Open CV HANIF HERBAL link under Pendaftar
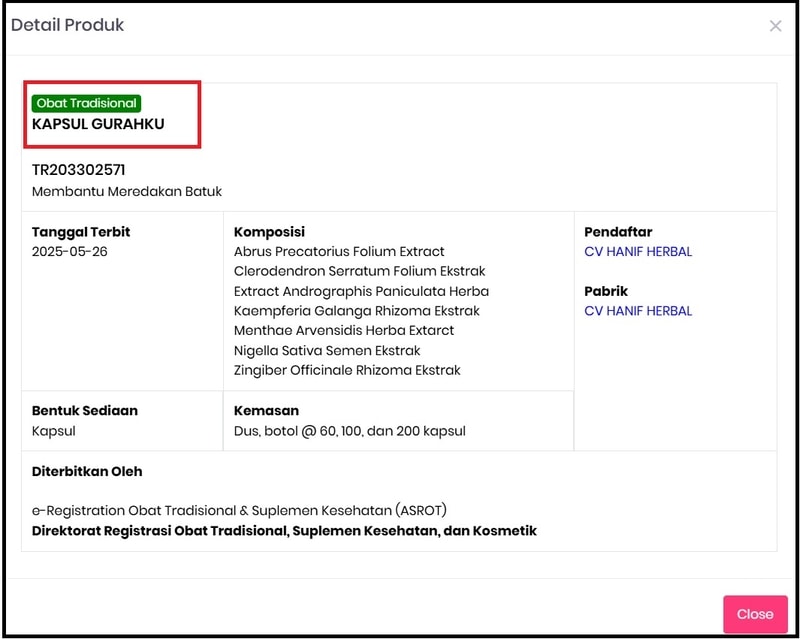Screen dimensions: 800x639 (x=638, y=252)
